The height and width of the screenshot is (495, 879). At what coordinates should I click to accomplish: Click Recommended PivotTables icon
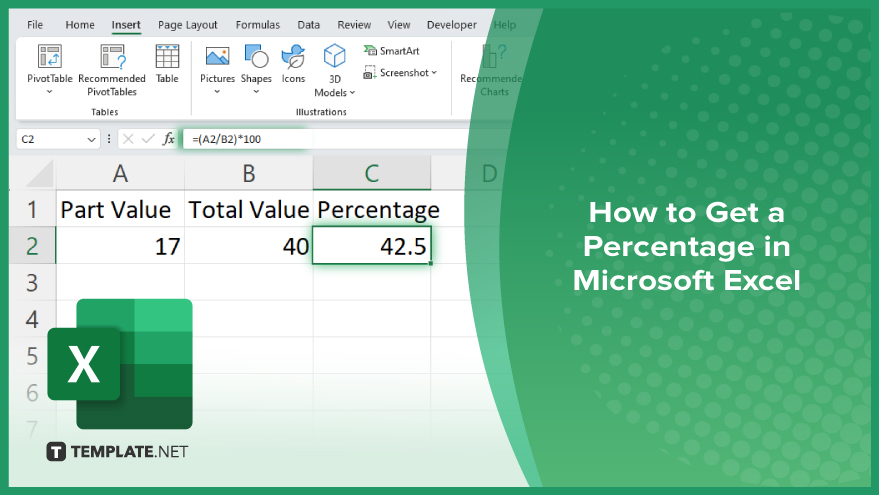[x=112, y=56]
